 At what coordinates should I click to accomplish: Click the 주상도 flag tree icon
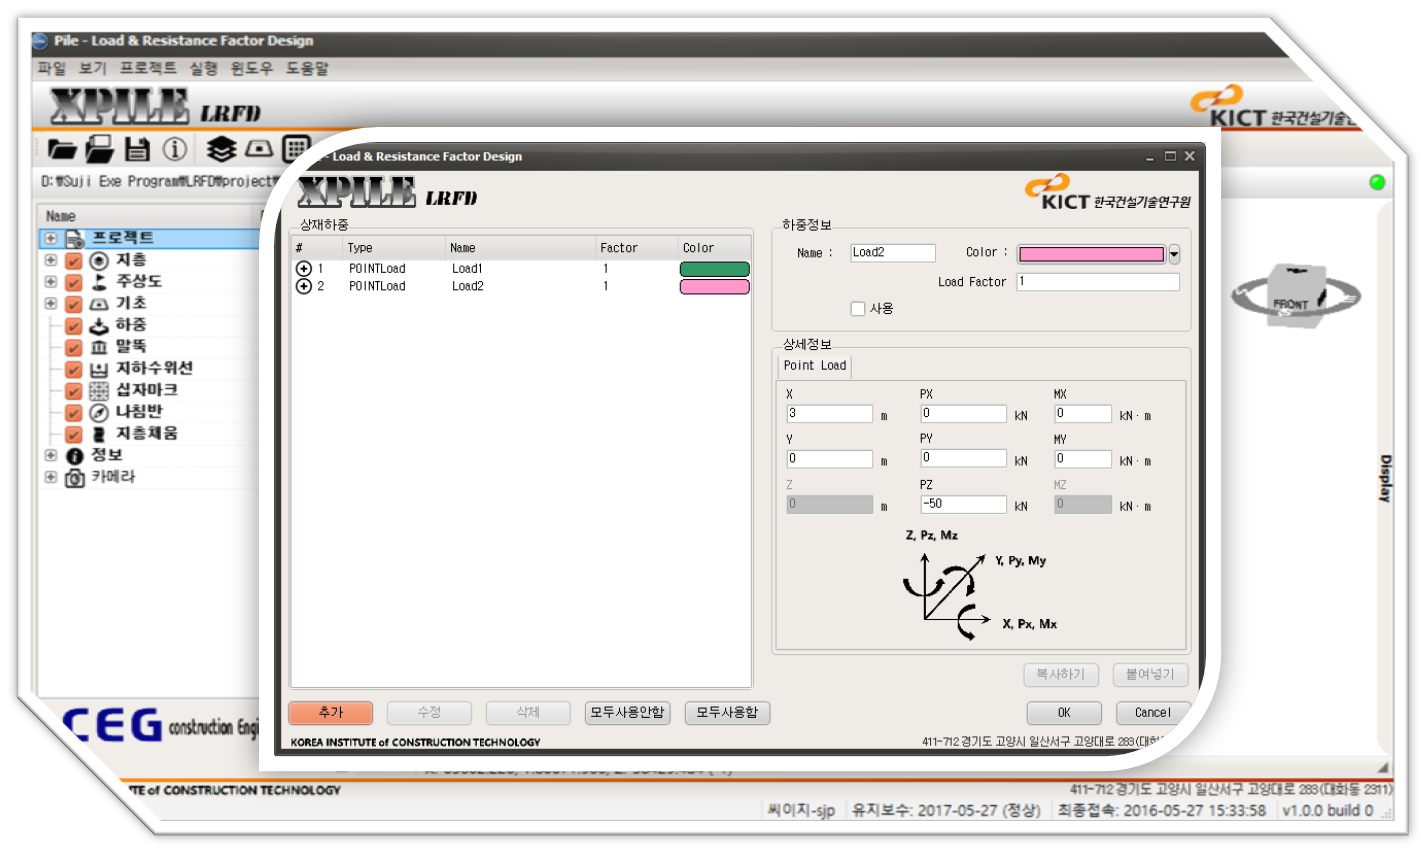(x=99, y=282)
